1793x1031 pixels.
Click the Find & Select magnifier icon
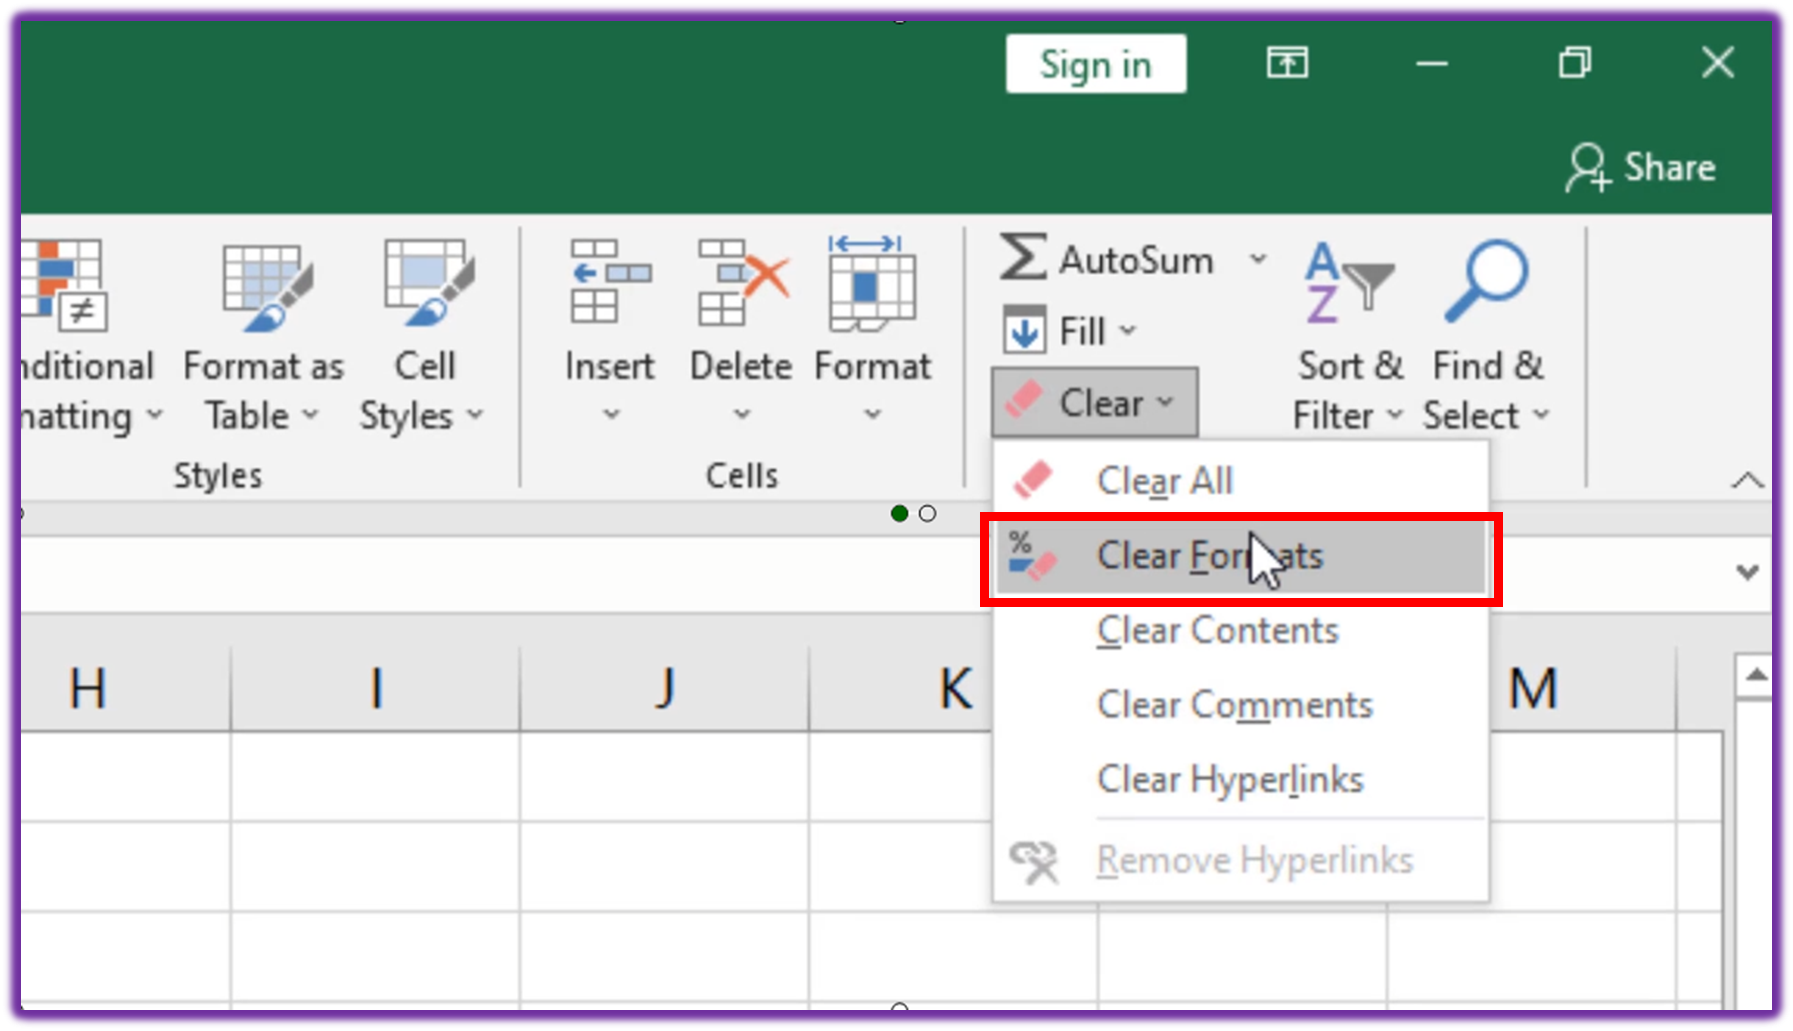1486,280
